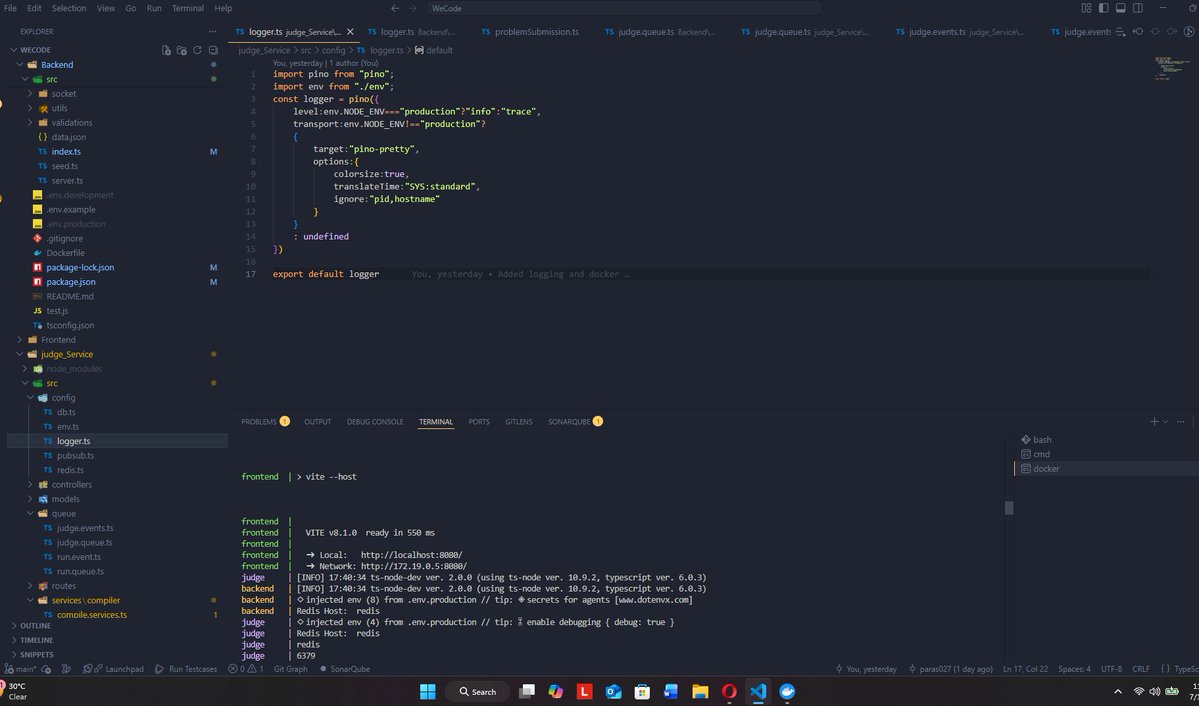Toggle the secondary side bar visibility

pos(1138,8)
